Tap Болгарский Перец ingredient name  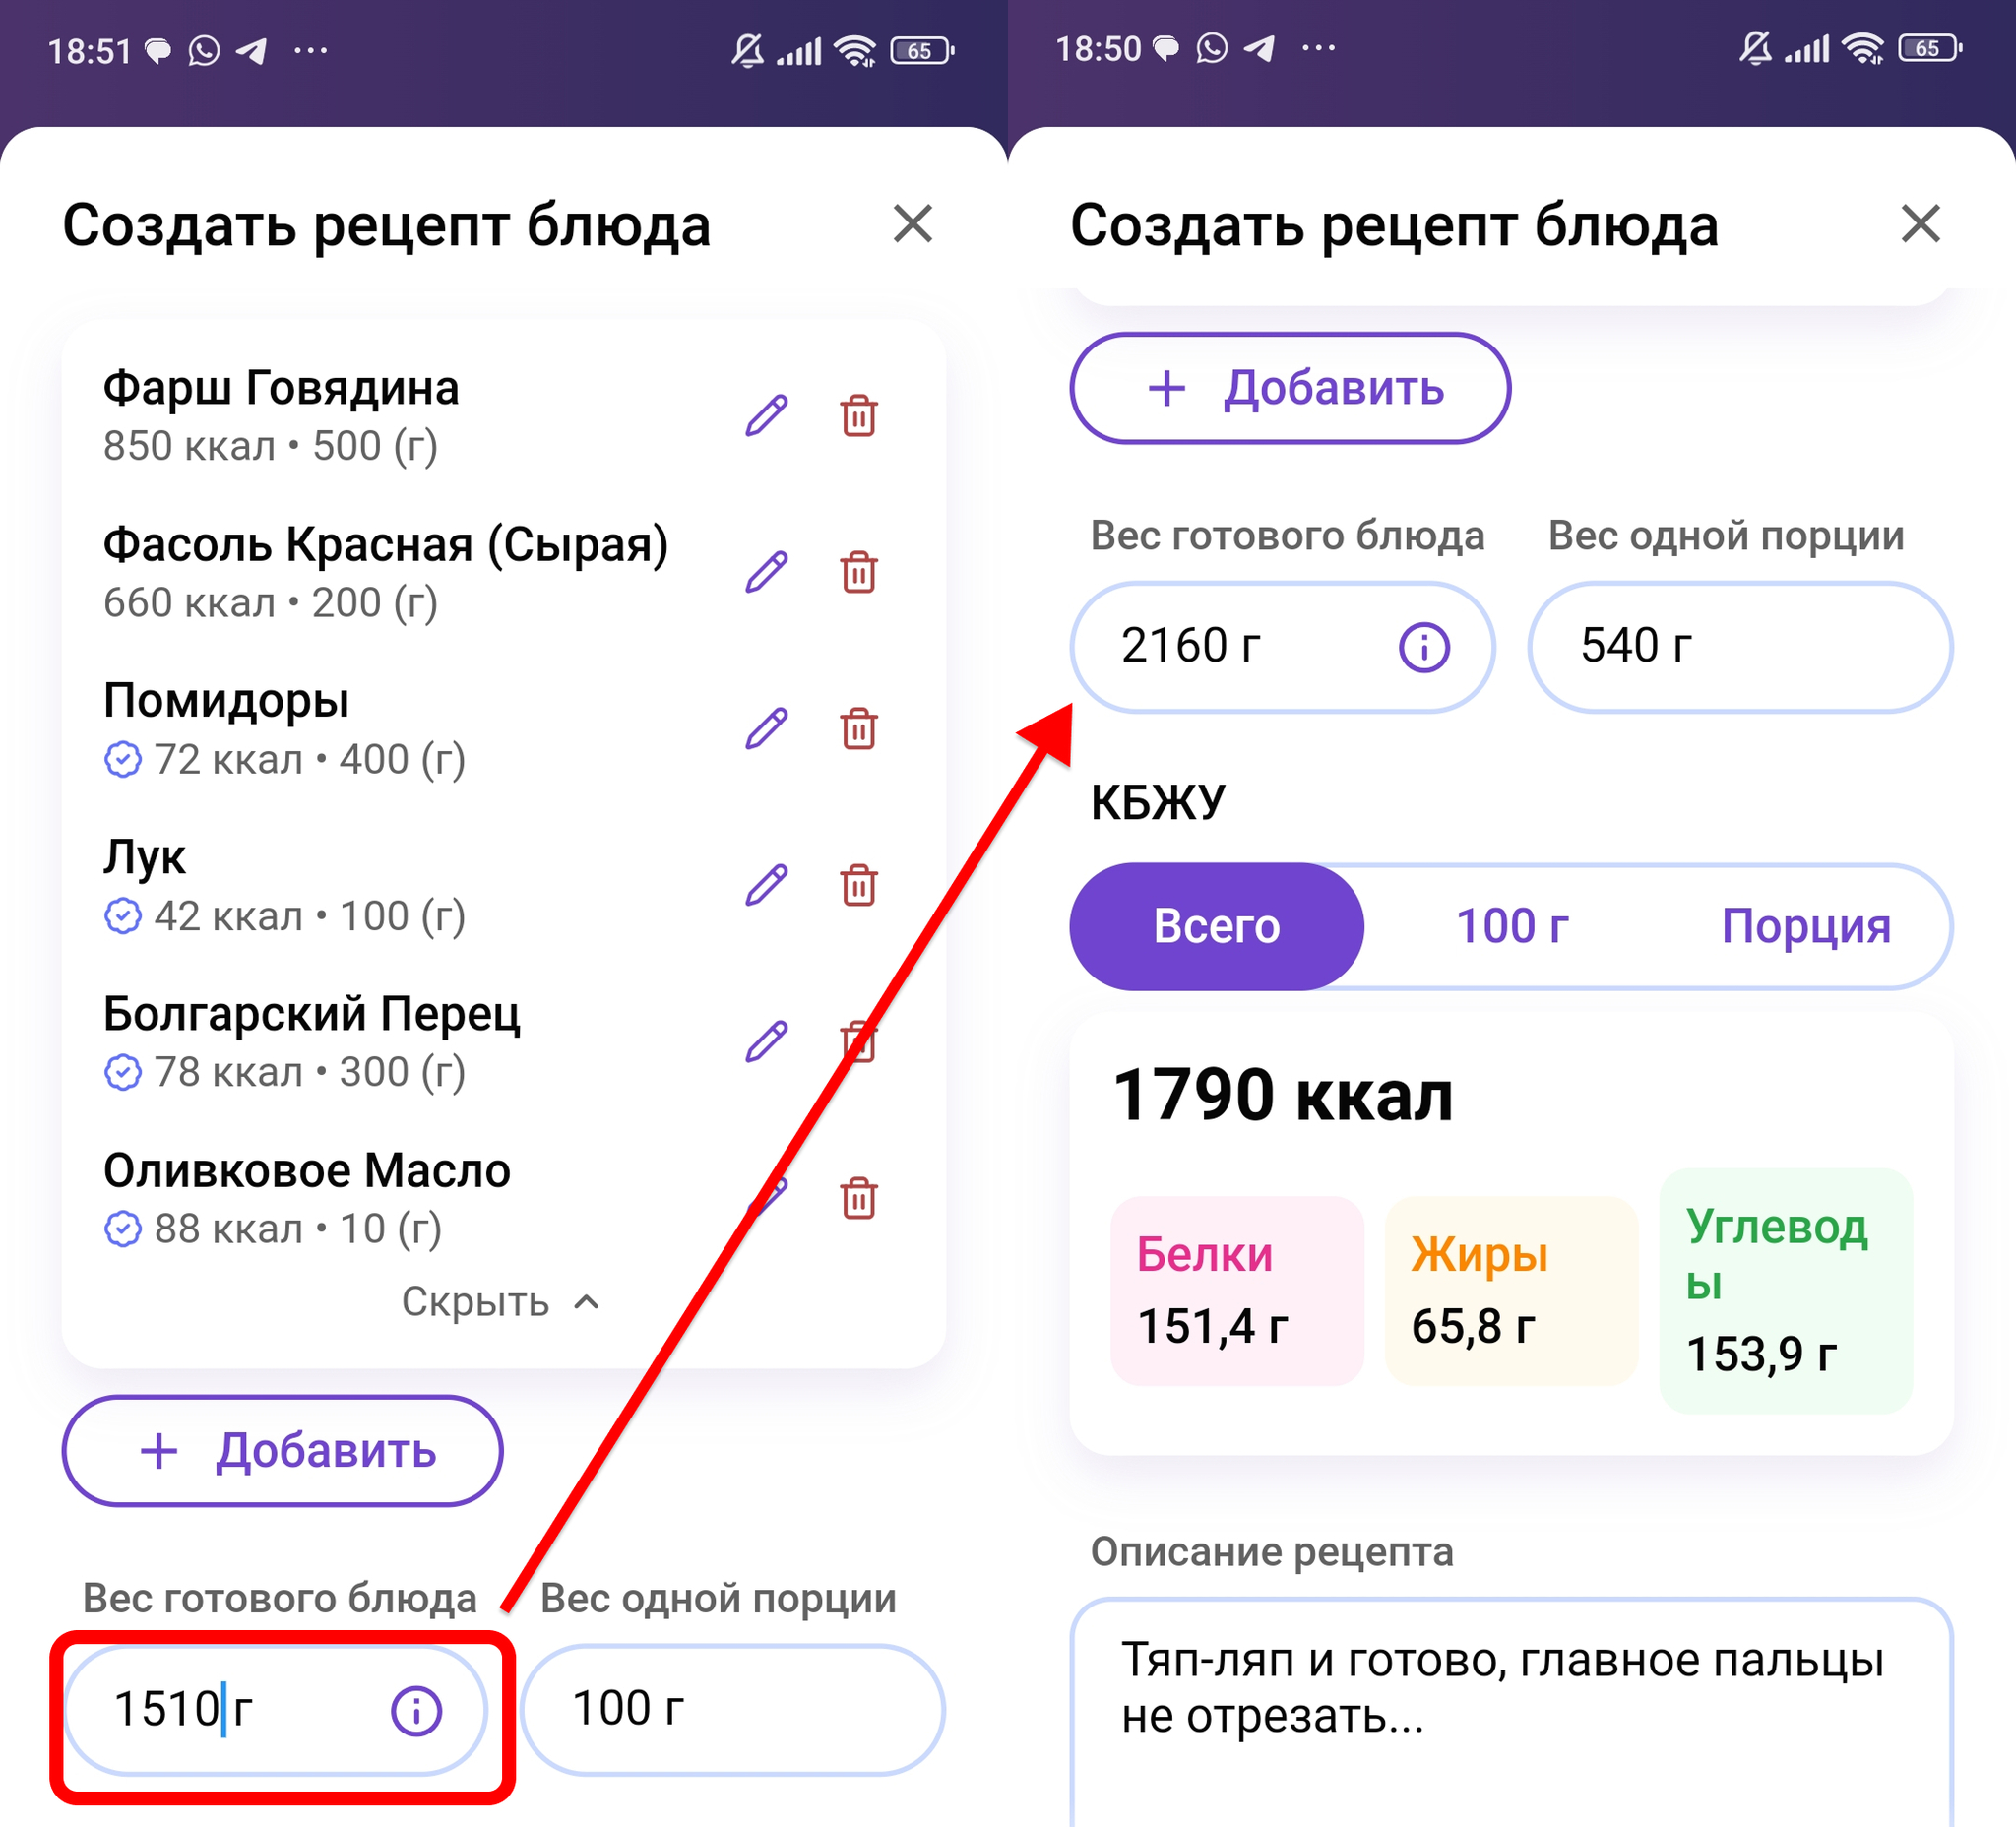312,1013
